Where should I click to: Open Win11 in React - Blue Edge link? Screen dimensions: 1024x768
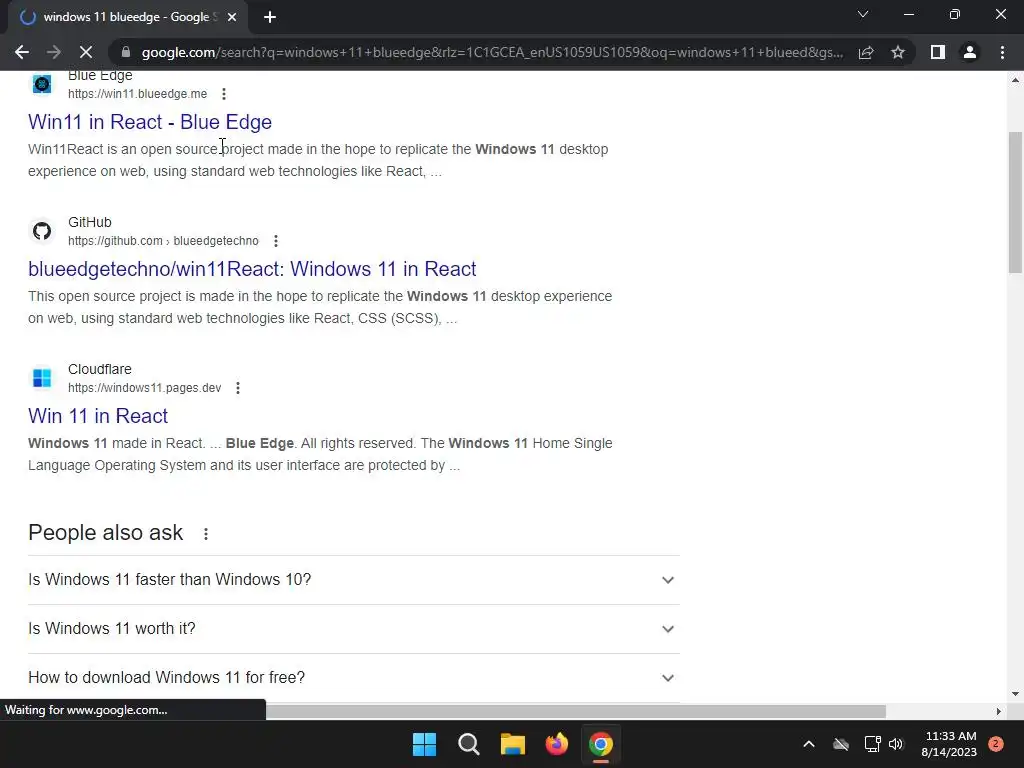(x=150, y=122)
